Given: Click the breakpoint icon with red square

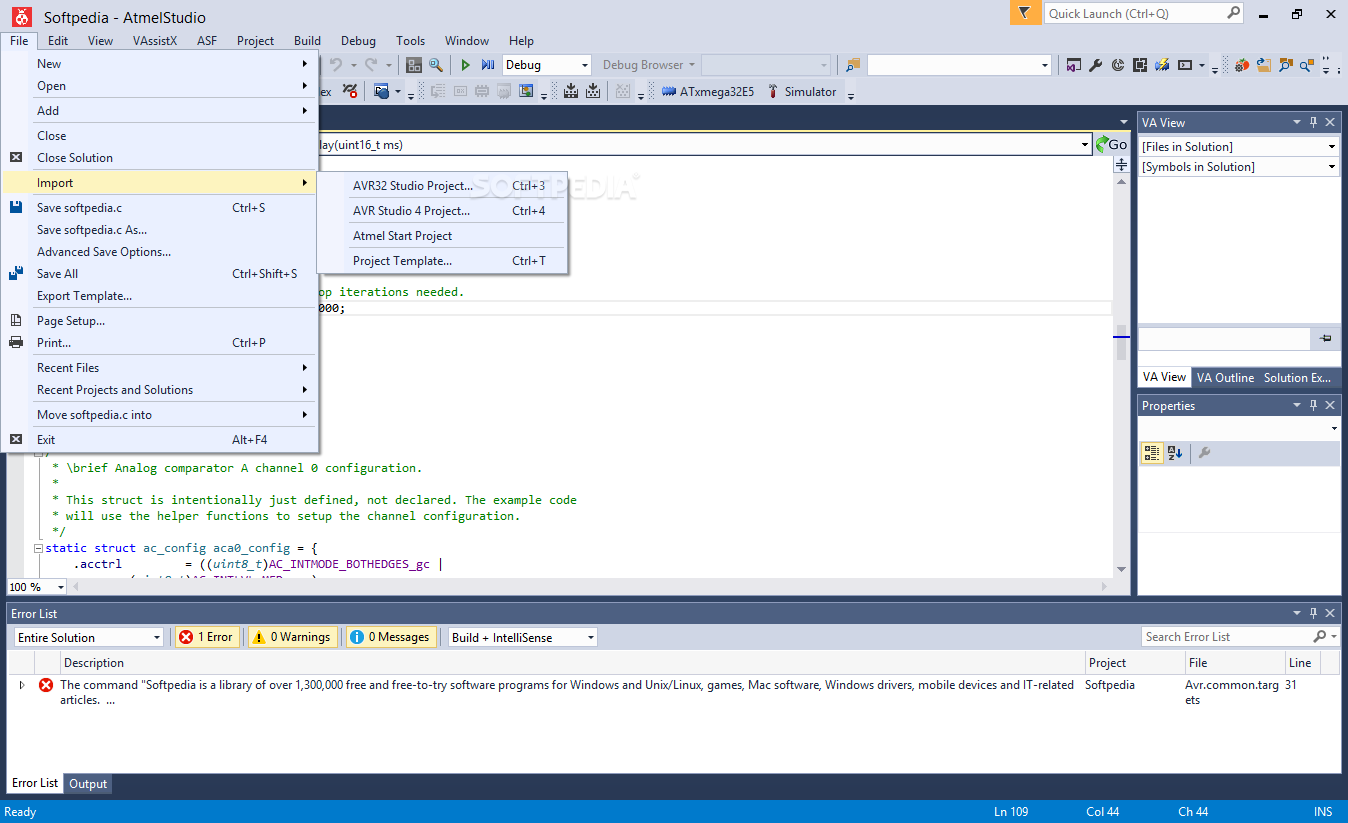Looking at the screenshot, I should [x=350, y=91].
